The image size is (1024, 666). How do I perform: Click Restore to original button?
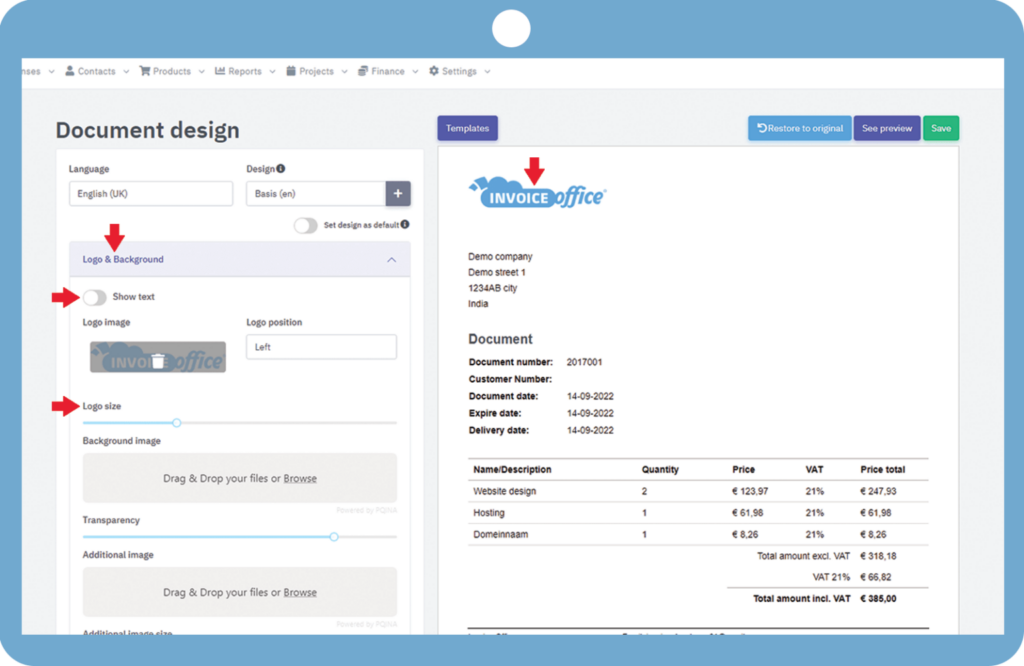pyautogui.click(x=799, y=128)
